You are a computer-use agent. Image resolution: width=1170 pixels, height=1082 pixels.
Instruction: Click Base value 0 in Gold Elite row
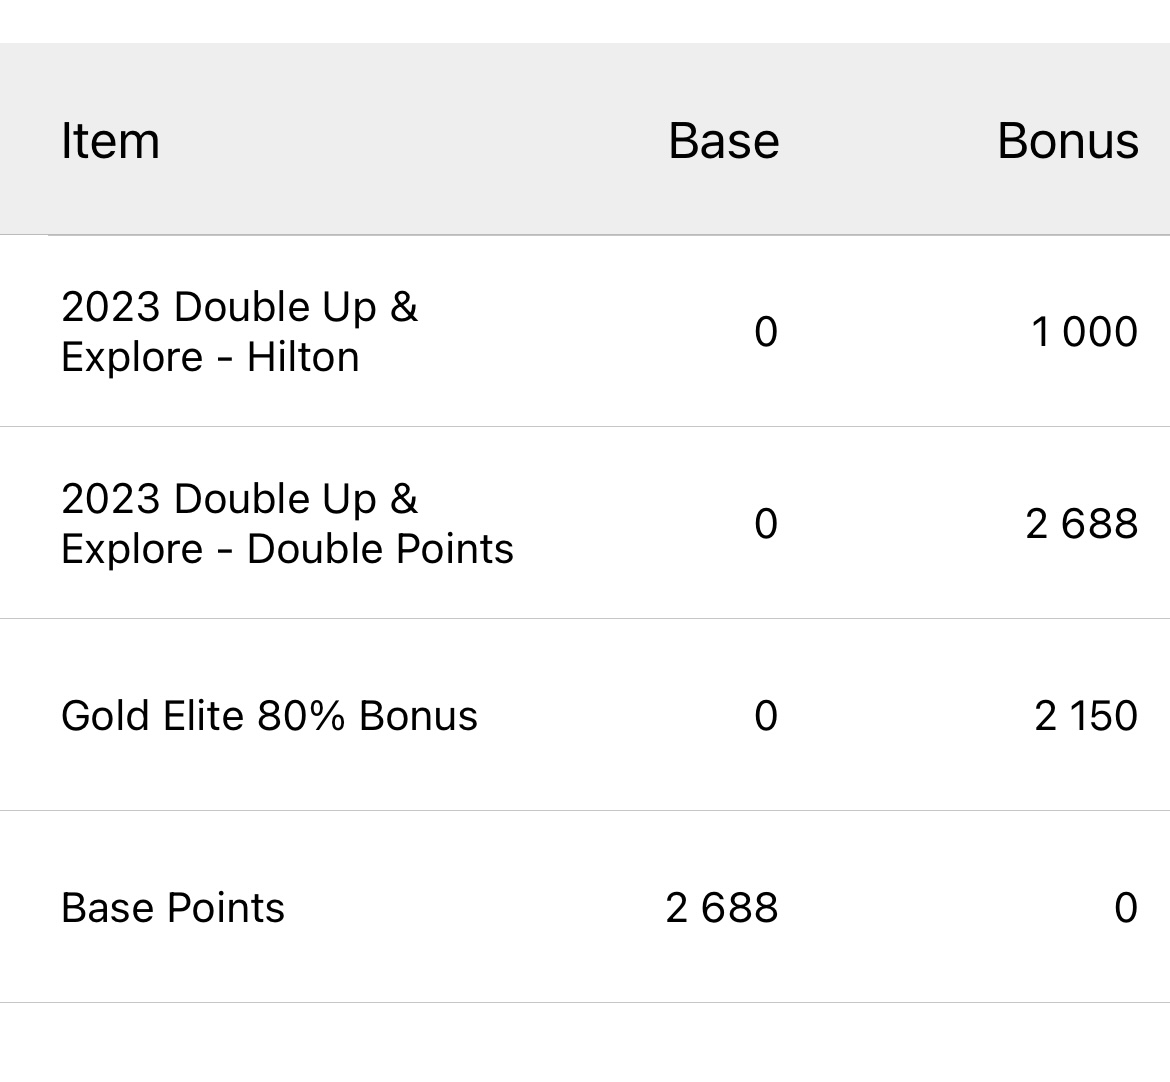click(x=765, y=716)
